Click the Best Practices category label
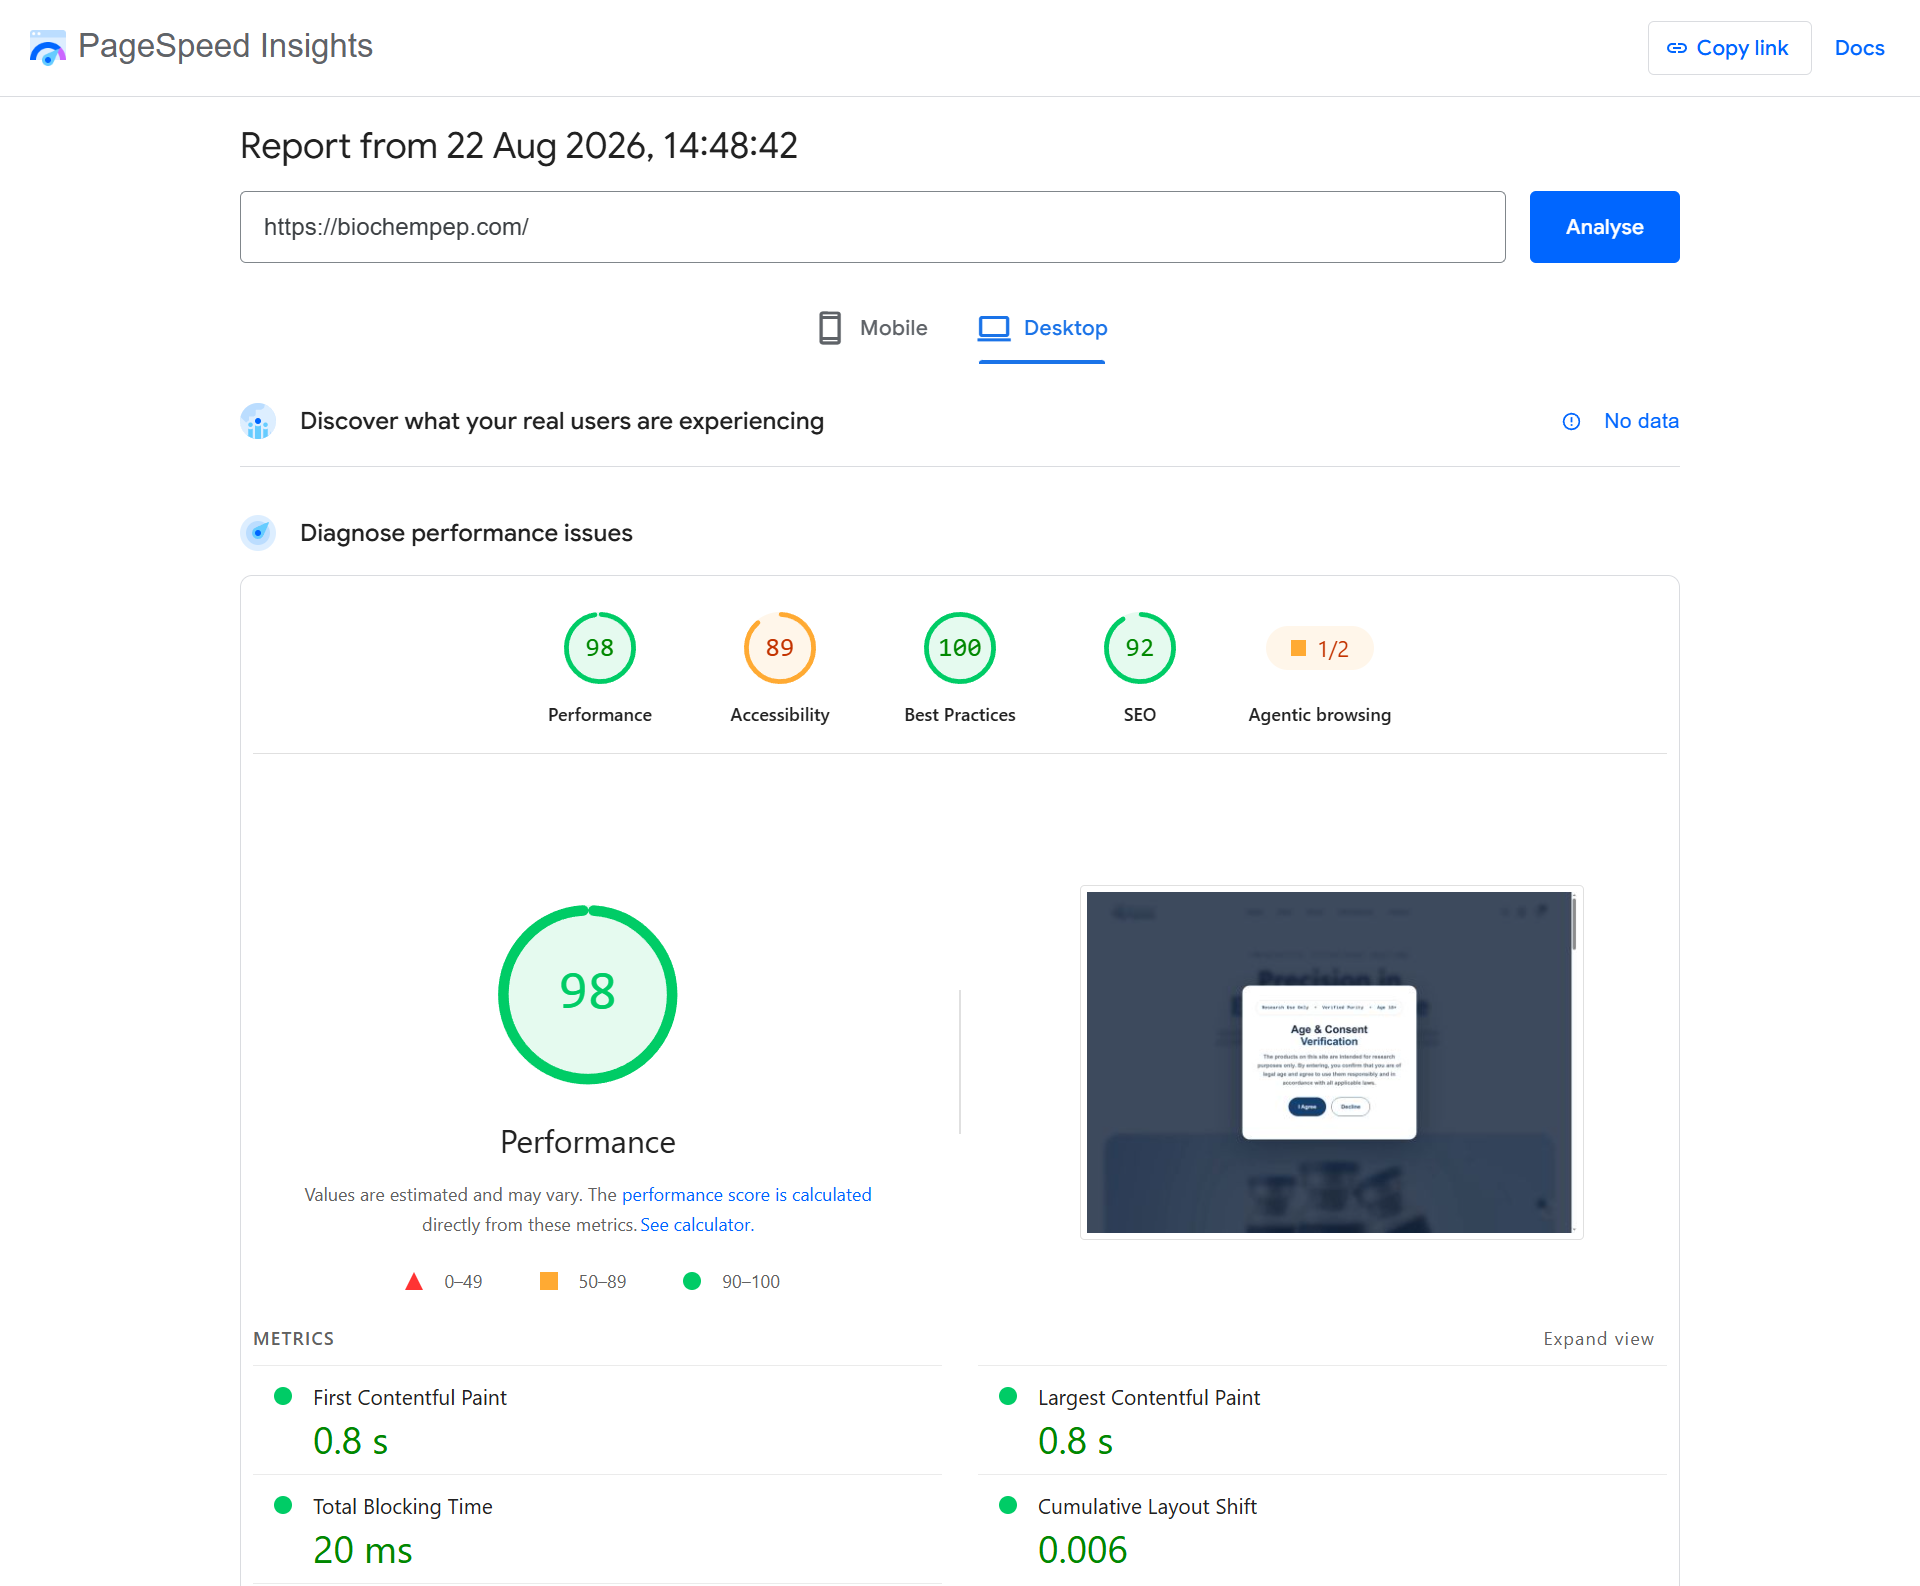This screenshot has width=1920, height=1586. [x=960, y=715]
